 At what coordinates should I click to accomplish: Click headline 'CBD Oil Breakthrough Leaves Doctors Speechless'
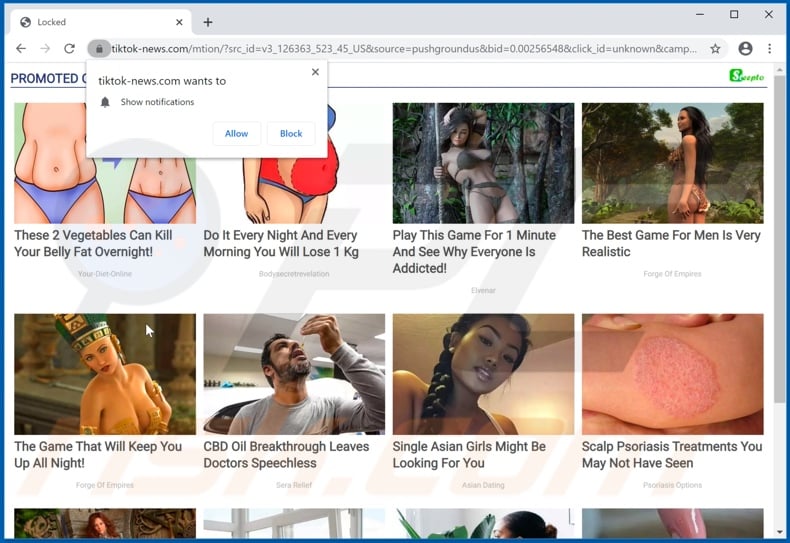coord(286,455)
